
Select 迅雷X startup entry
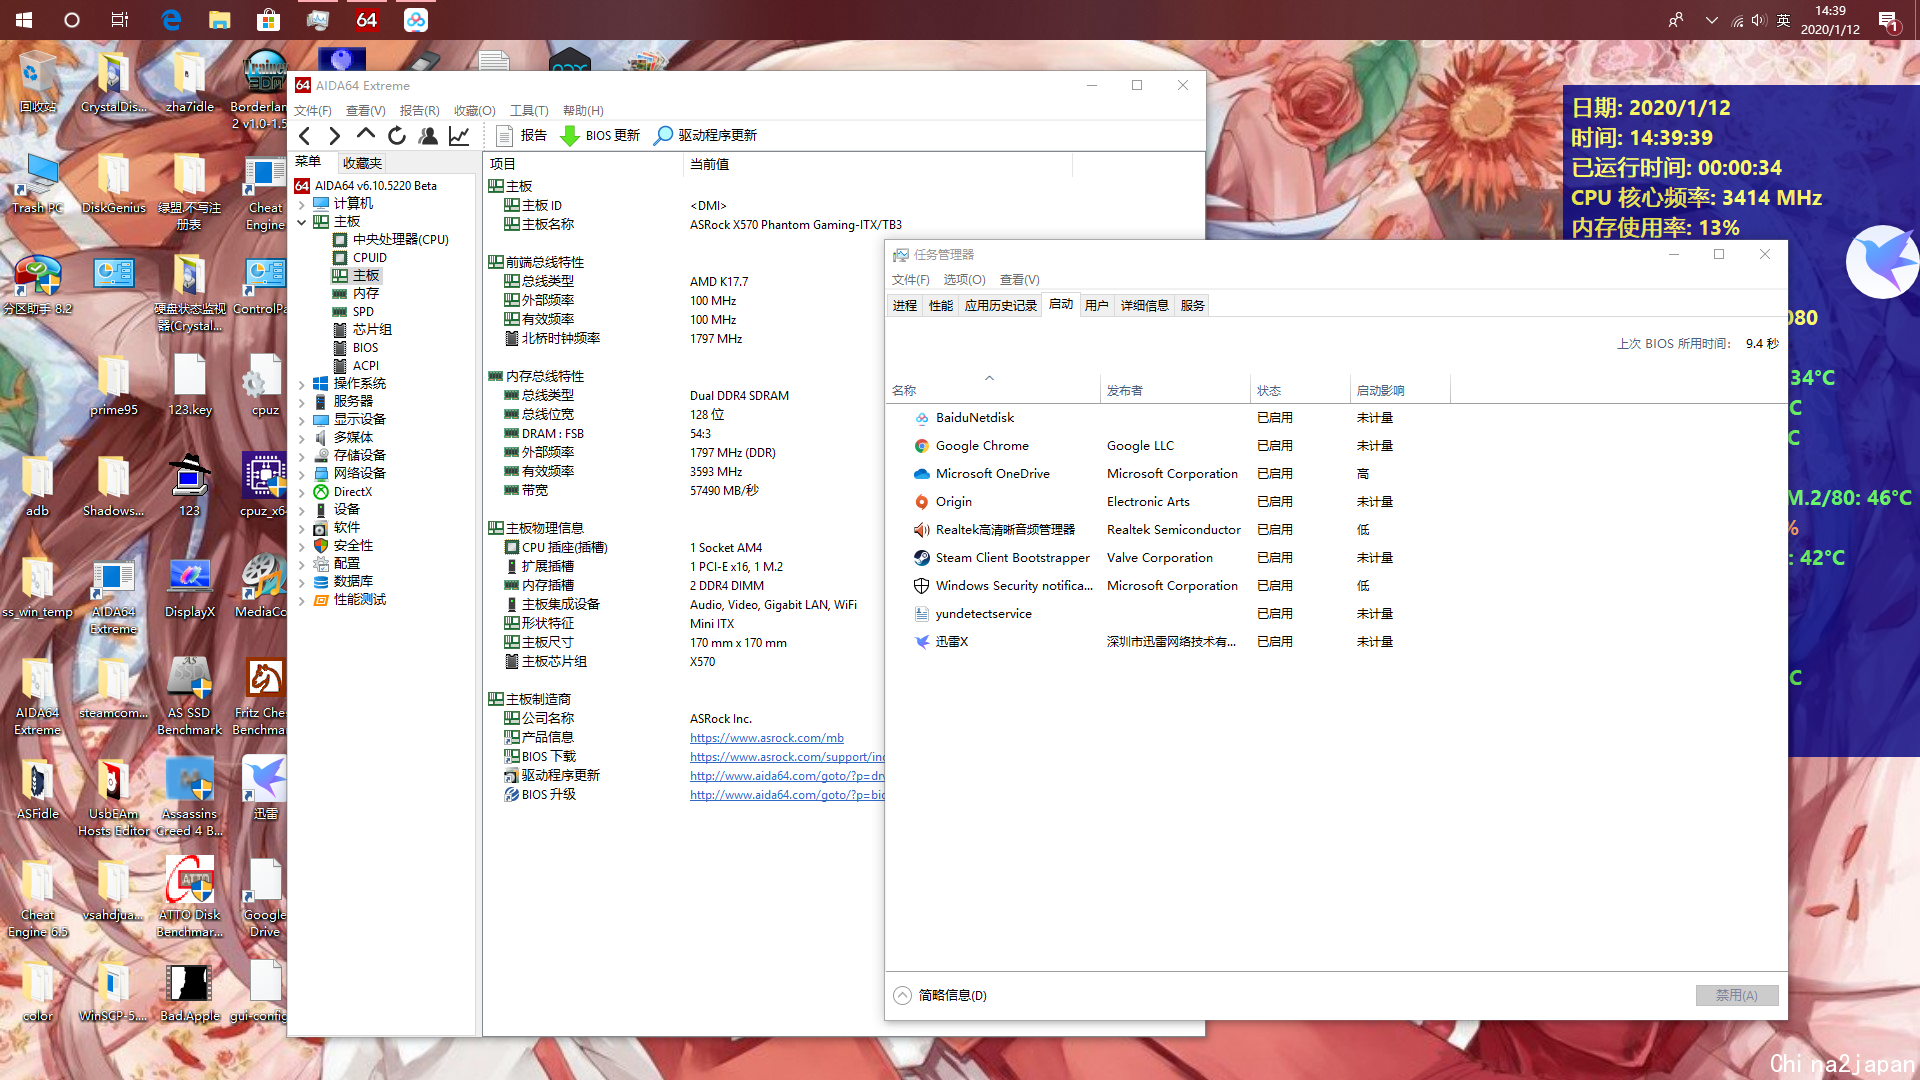1336,642
